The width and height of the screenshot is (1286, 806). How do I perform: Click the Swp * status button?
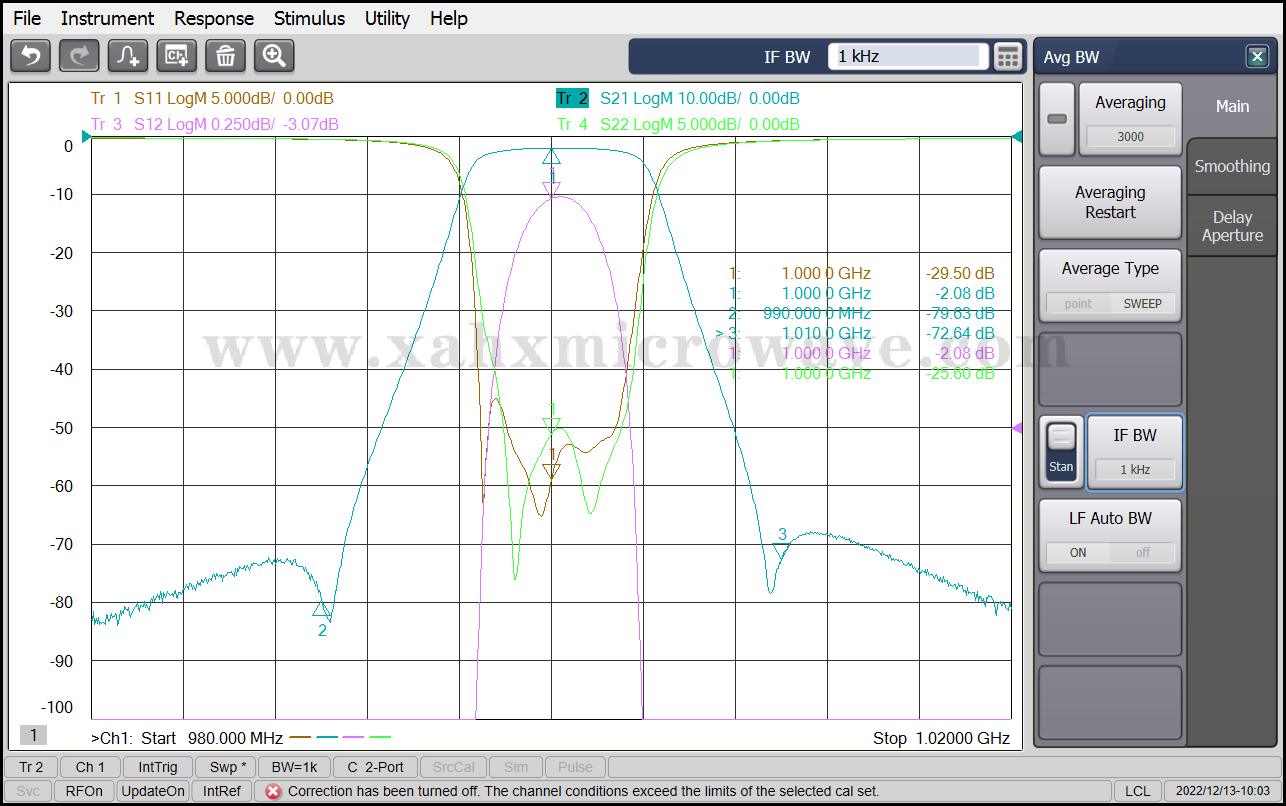point(227,767)
